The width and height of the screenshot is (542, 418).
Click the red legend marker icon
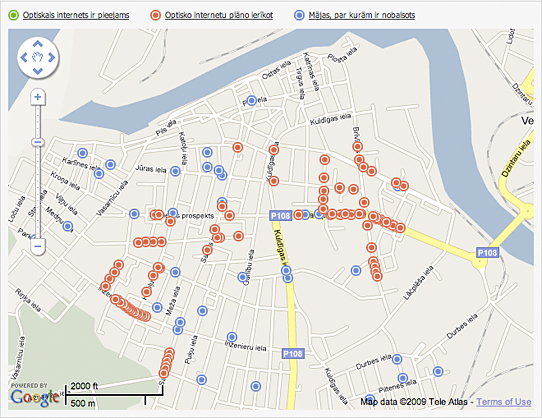(156, 15)
